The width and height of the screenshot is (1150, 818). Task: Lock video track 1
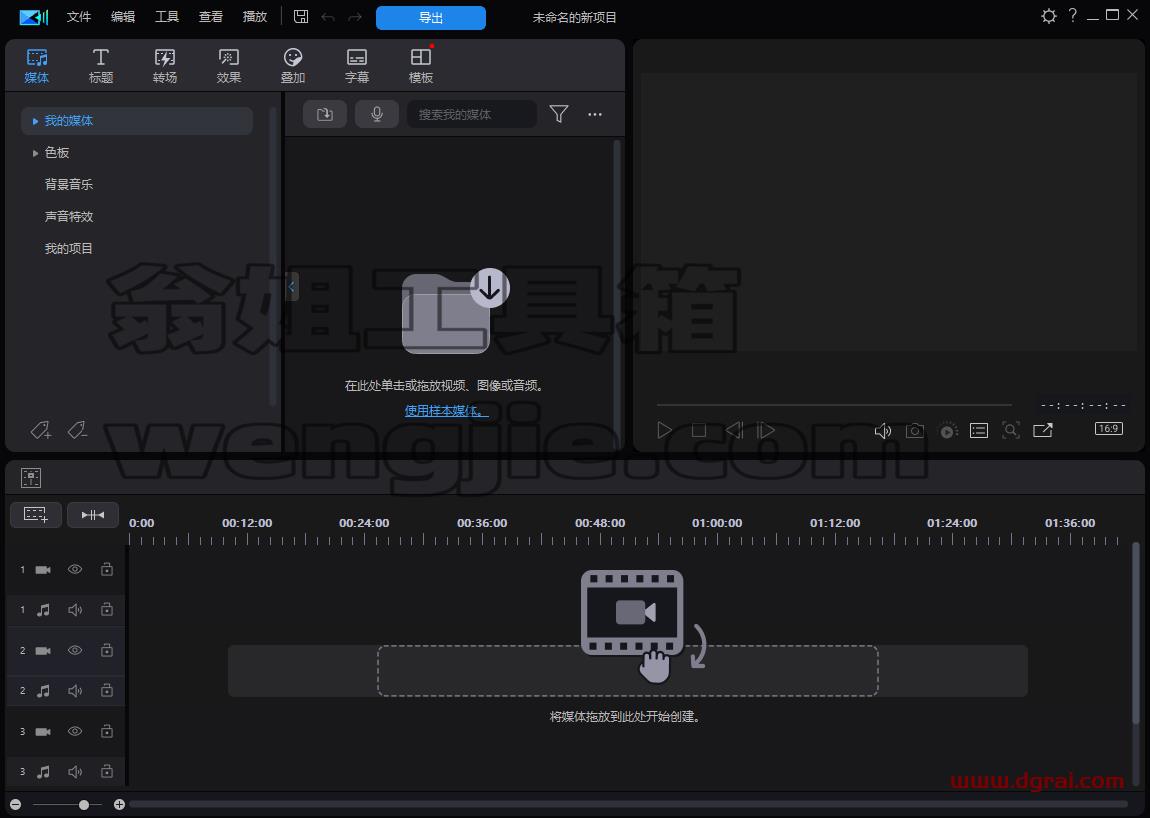point(106,569)
